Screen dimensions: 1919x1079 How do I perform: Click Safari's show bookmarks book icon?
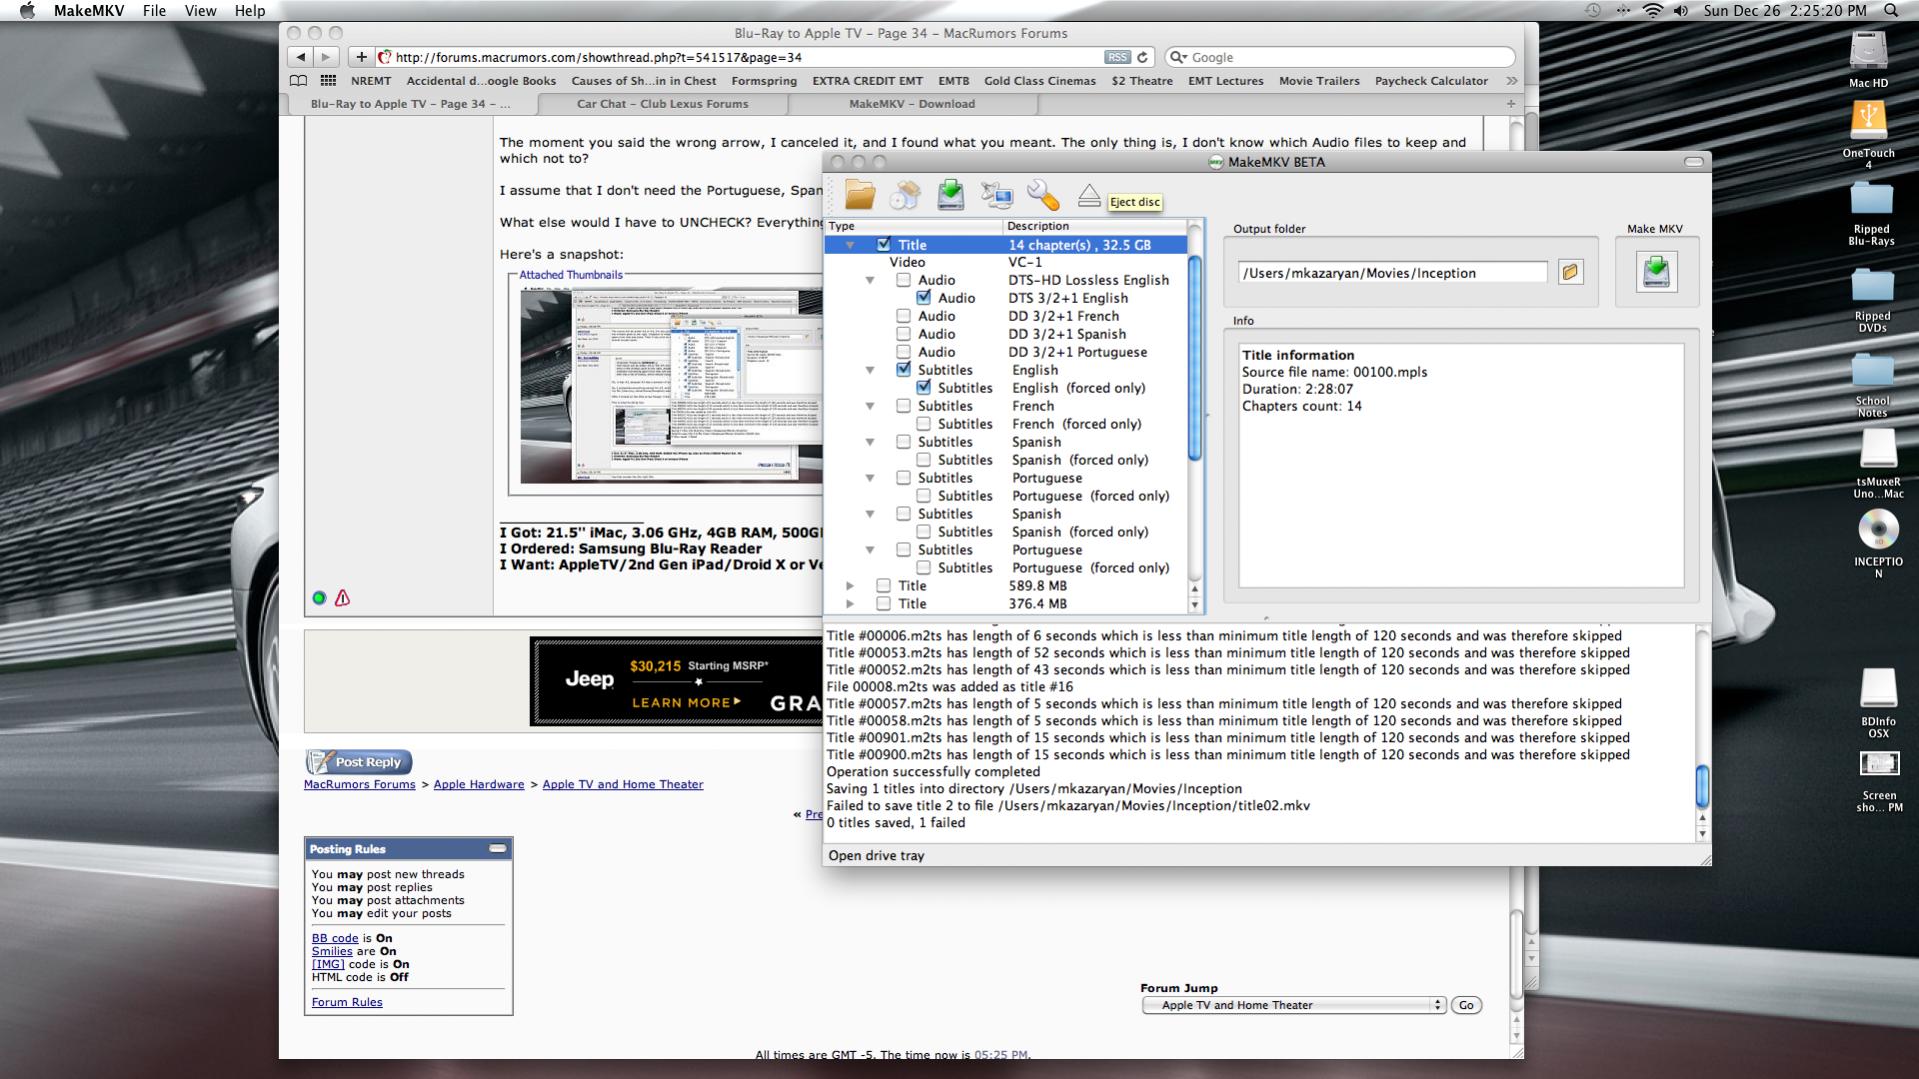pyautogui.click(x=298, y=81)
